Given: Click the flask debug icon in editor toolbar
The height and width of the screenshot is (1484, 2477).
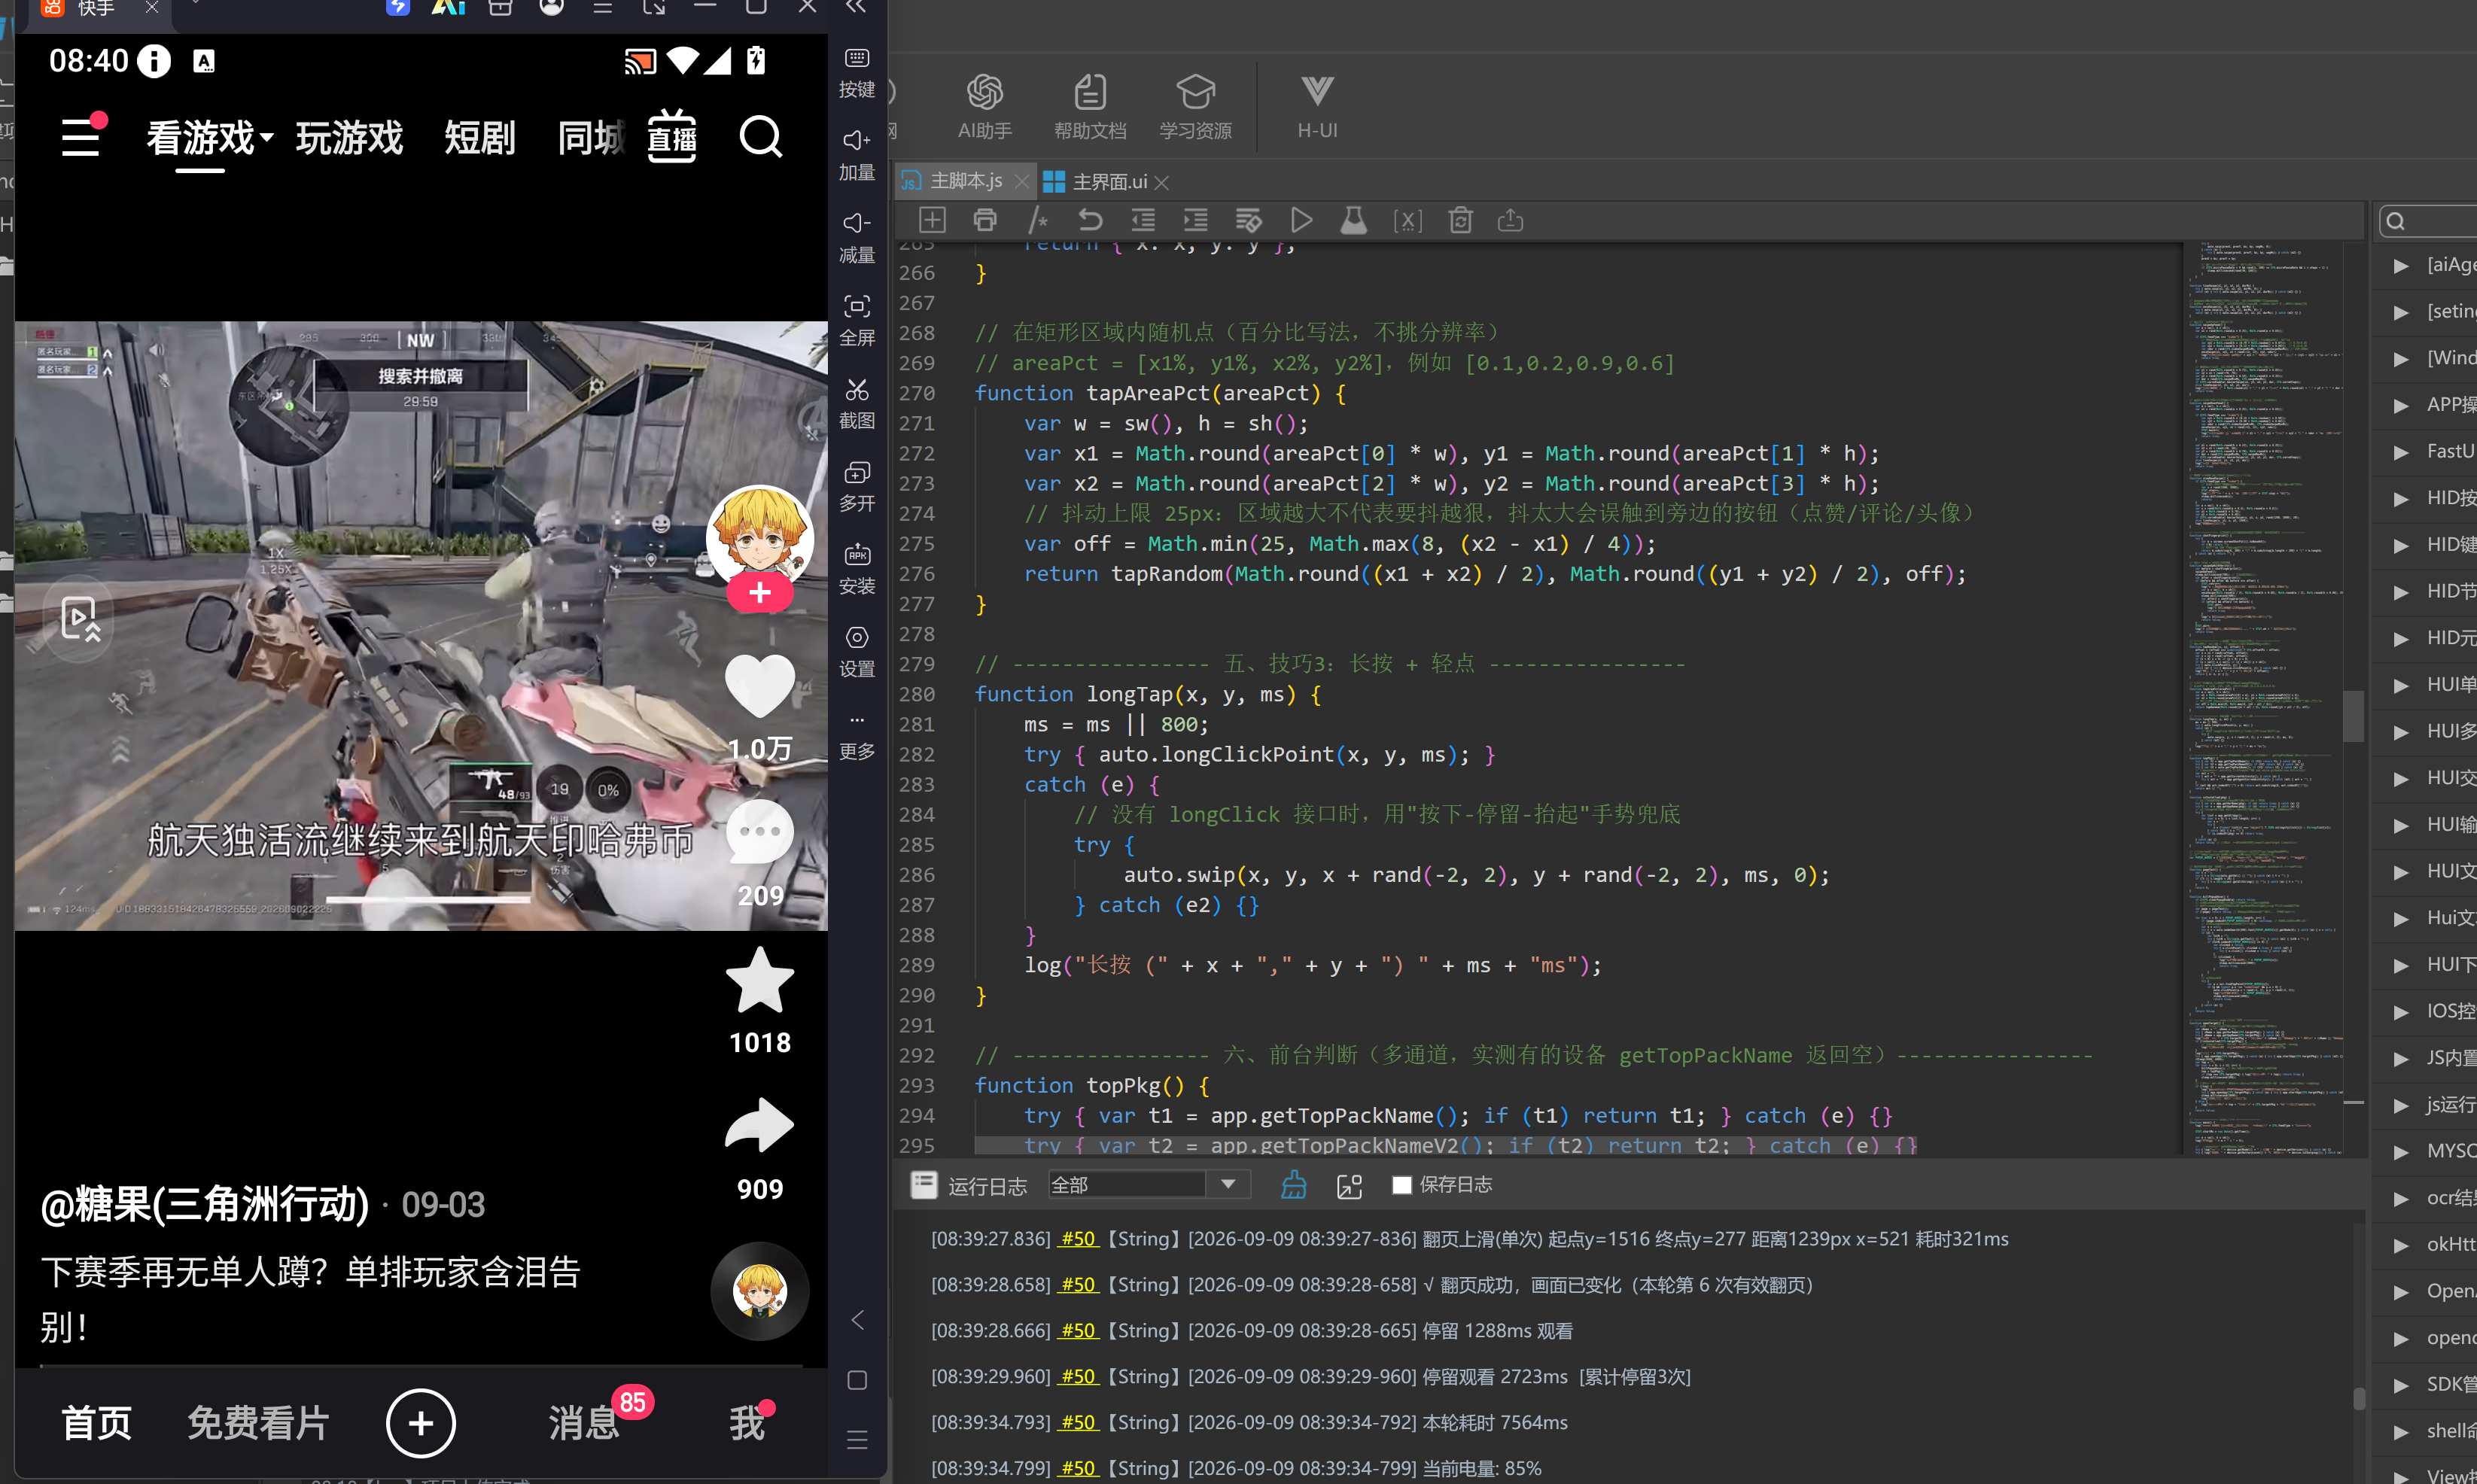Looking at the screenshot, I should (1354, 220).
